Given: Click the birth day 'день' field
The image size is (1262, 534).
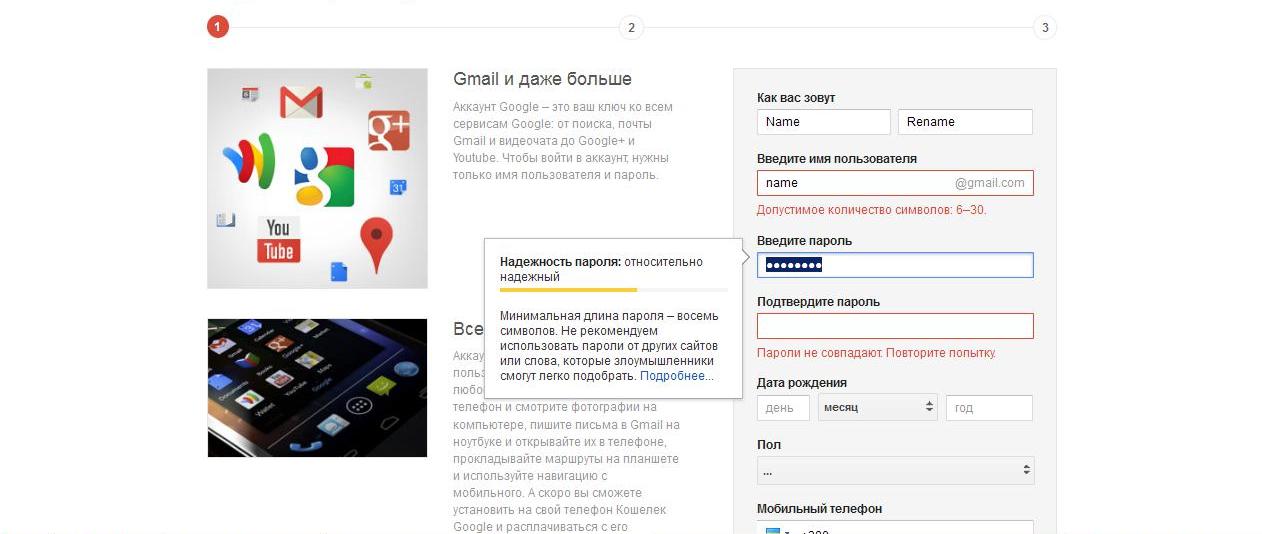Looking at the screenshot, I should click(x=783, y=408).
